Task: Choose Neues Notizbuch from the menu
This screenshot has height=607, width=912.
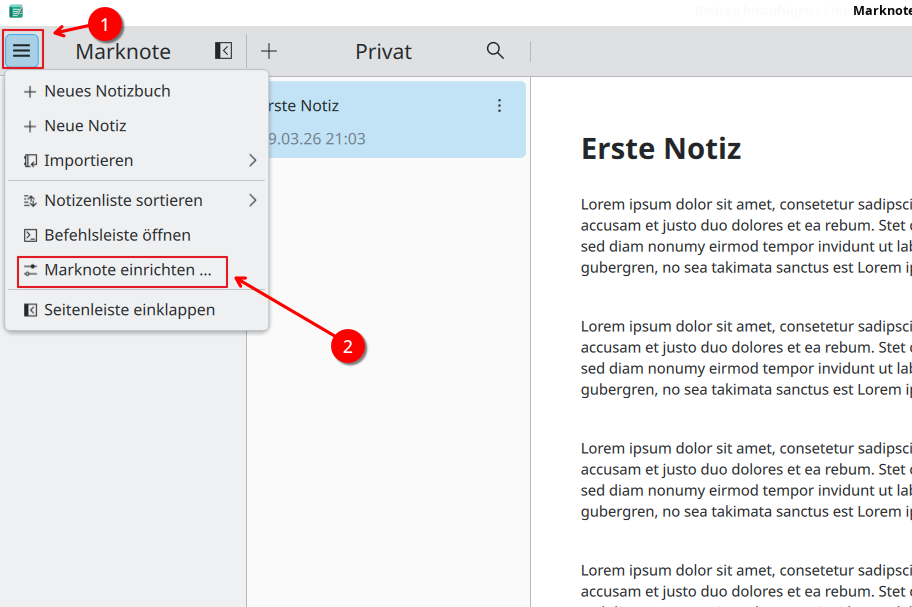Action: [x=107, y=91]
